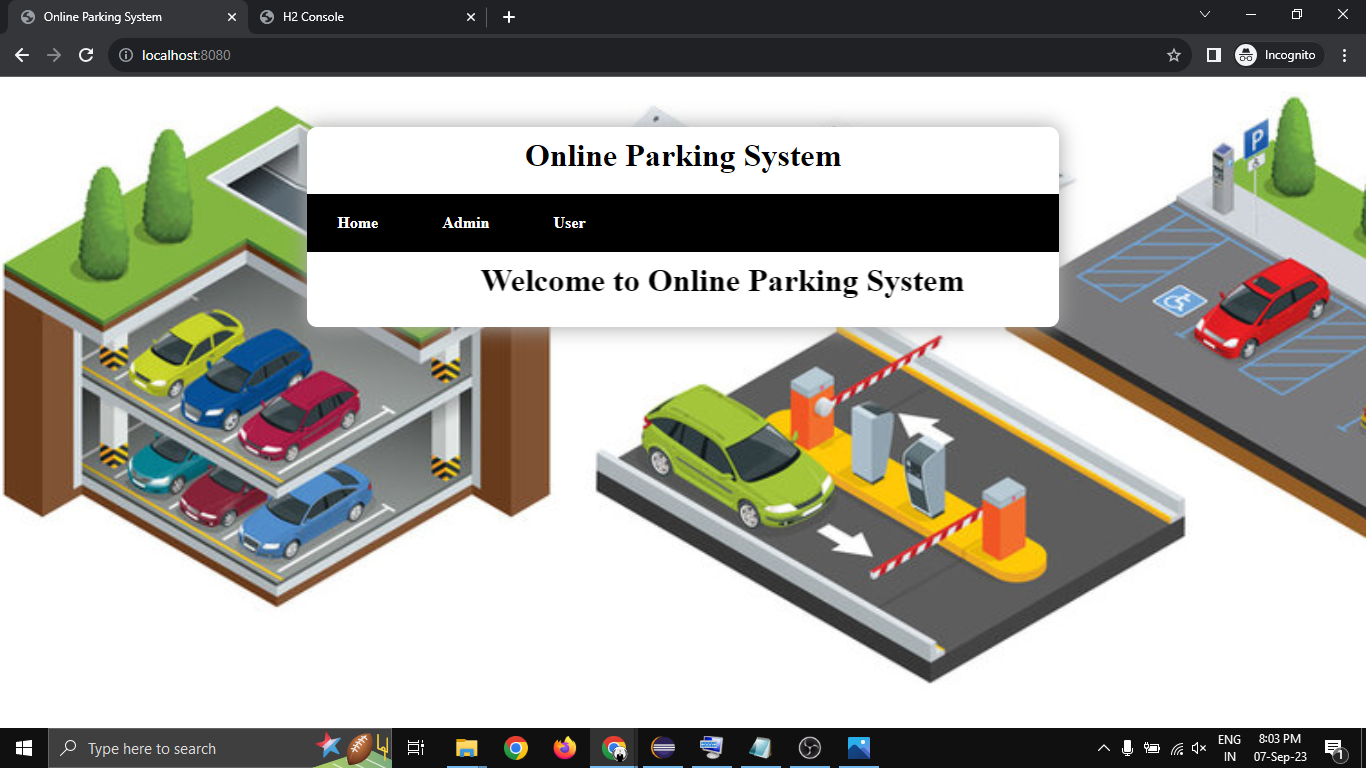Image resolution: width=1366 pixels, height=768 pixels.
Task: Toggle the browser side panel icon
Action: click(1213, 55)
